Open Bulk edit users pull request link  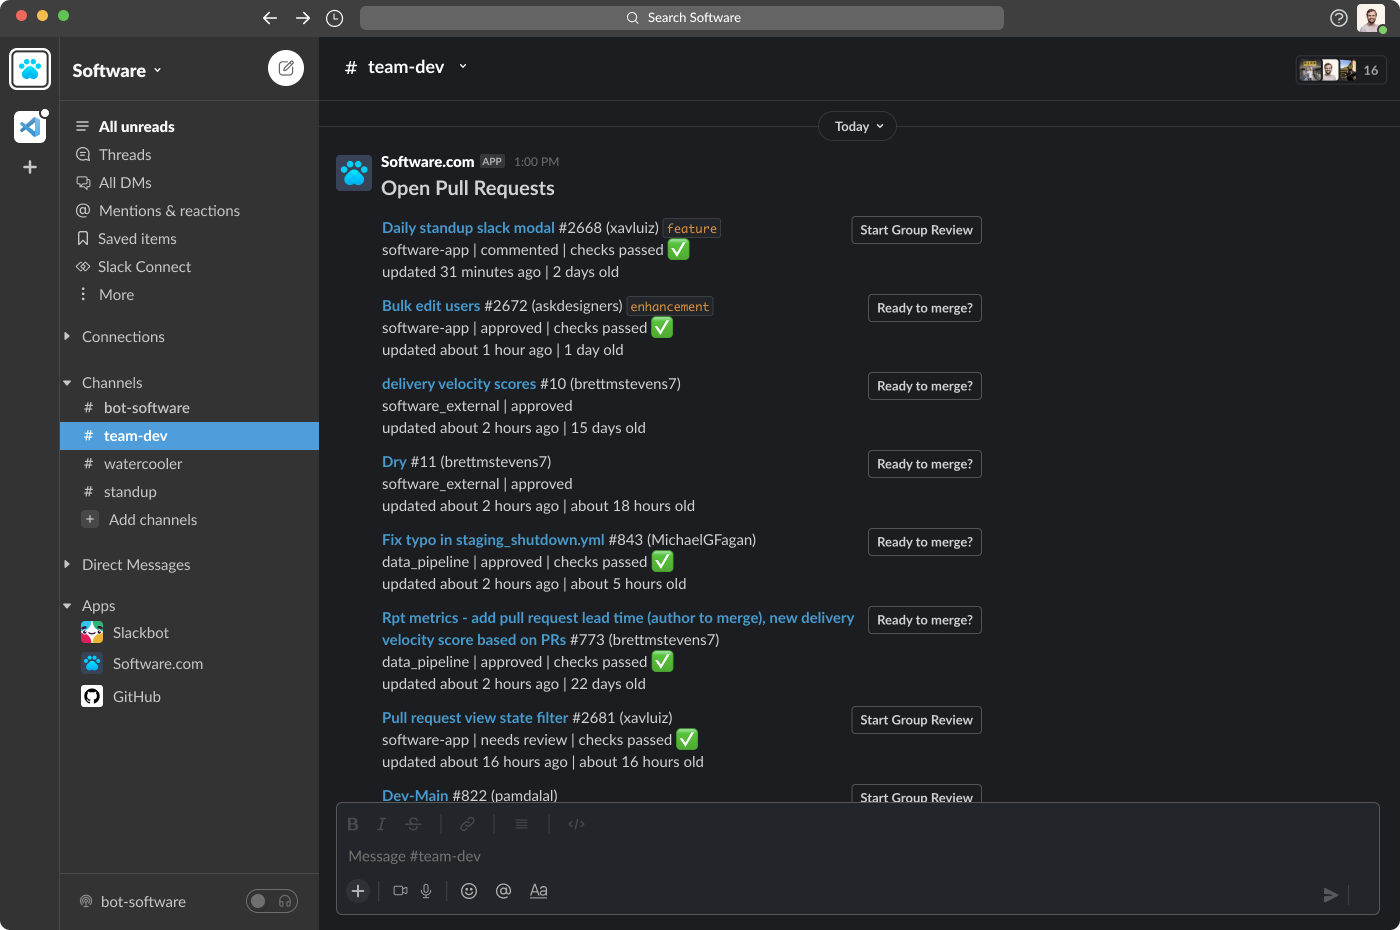431,306
